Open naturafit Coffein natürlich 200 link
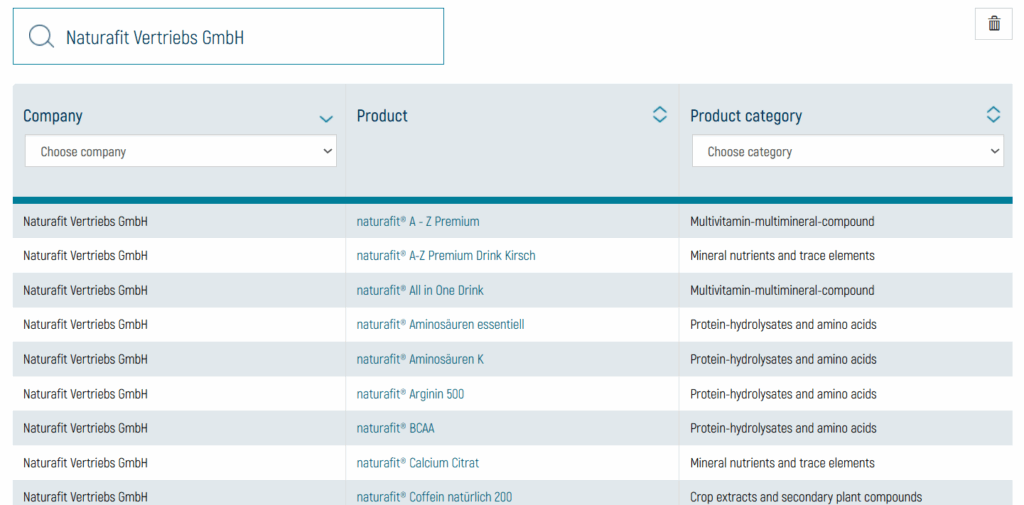The image size is (1024, 505). 434,497
